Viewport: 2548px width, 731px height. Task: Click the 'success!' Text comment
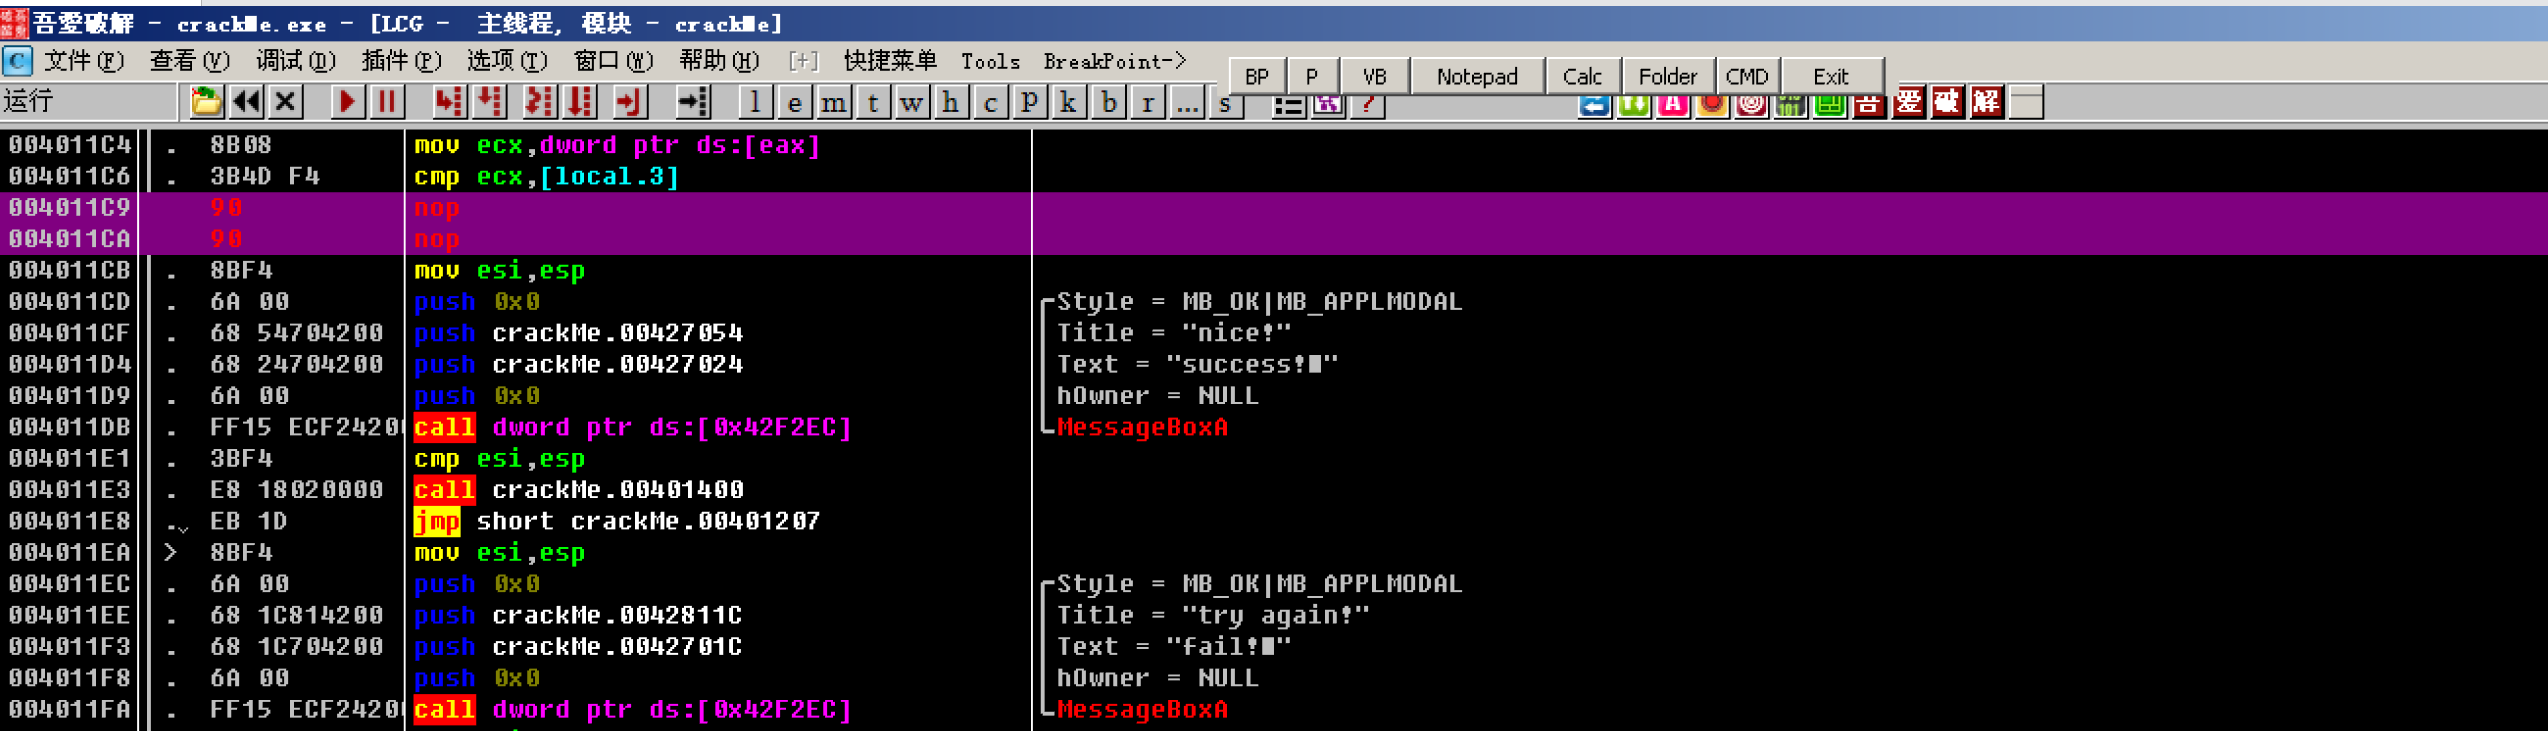coord(1197,364)
